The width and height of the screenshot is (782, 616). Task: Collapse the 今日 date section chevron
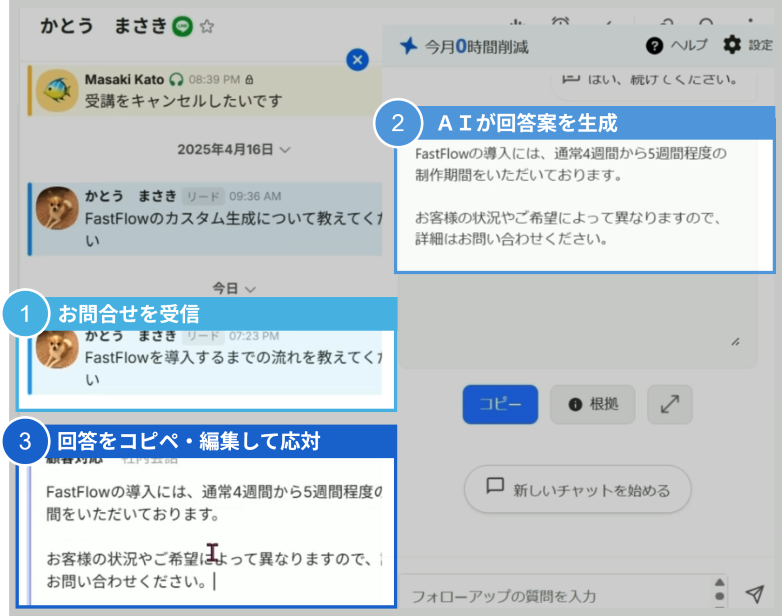249,288
